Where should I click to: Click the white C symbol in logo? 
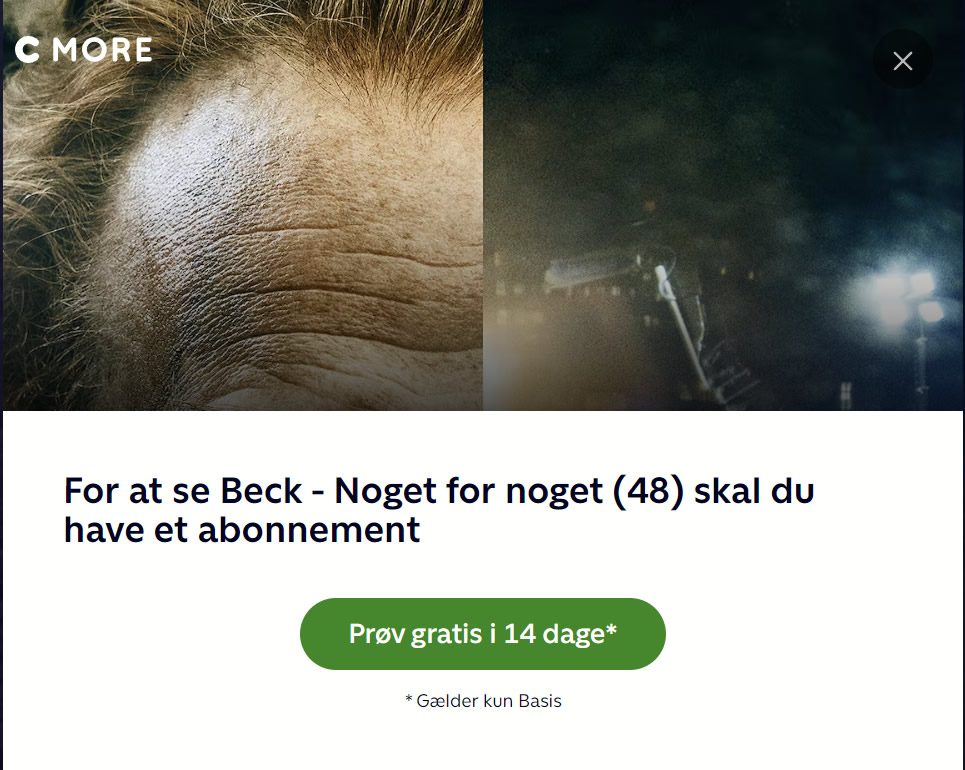27,50
